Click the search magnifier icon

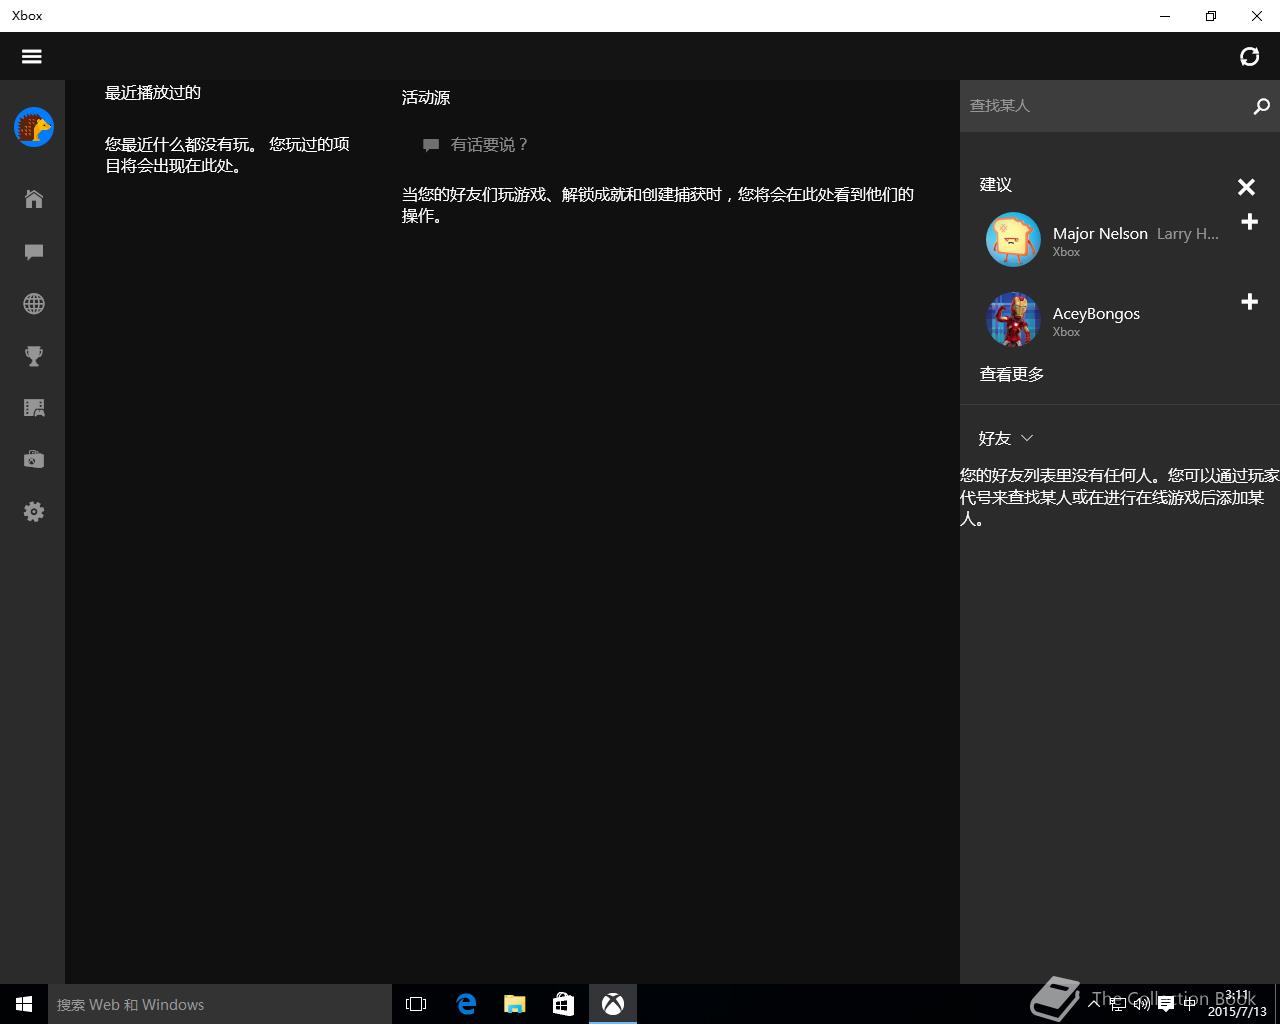pyautogui.click(x=1261, y=106)
